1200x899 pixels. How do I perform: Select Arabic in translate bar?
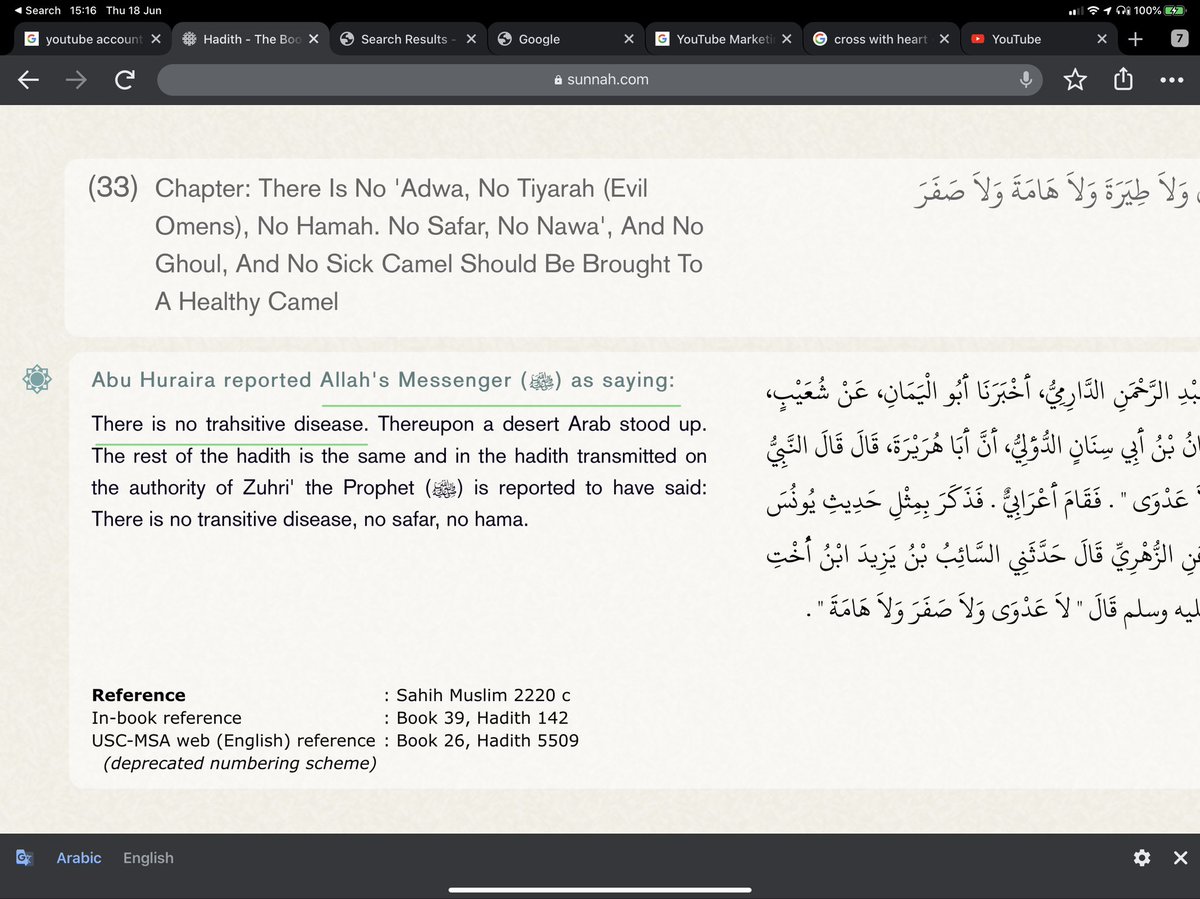click(x=79, y=858)
